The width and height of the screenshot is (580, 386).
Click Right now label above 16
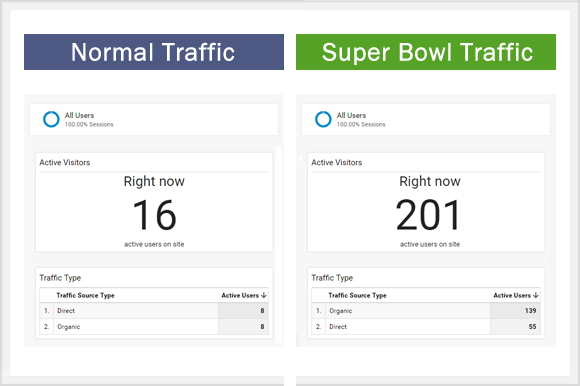point(154,182)
